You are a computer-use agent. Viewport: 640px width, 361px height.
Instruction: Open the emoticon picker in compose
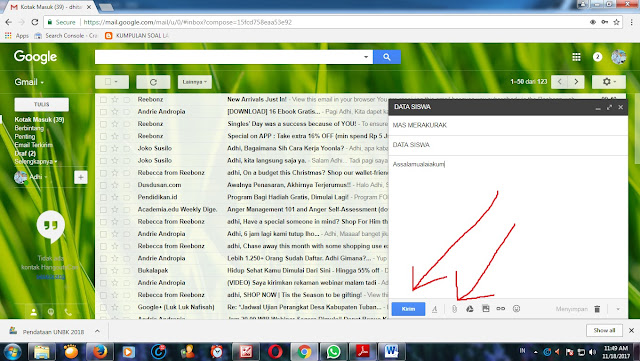click(516, 309)
